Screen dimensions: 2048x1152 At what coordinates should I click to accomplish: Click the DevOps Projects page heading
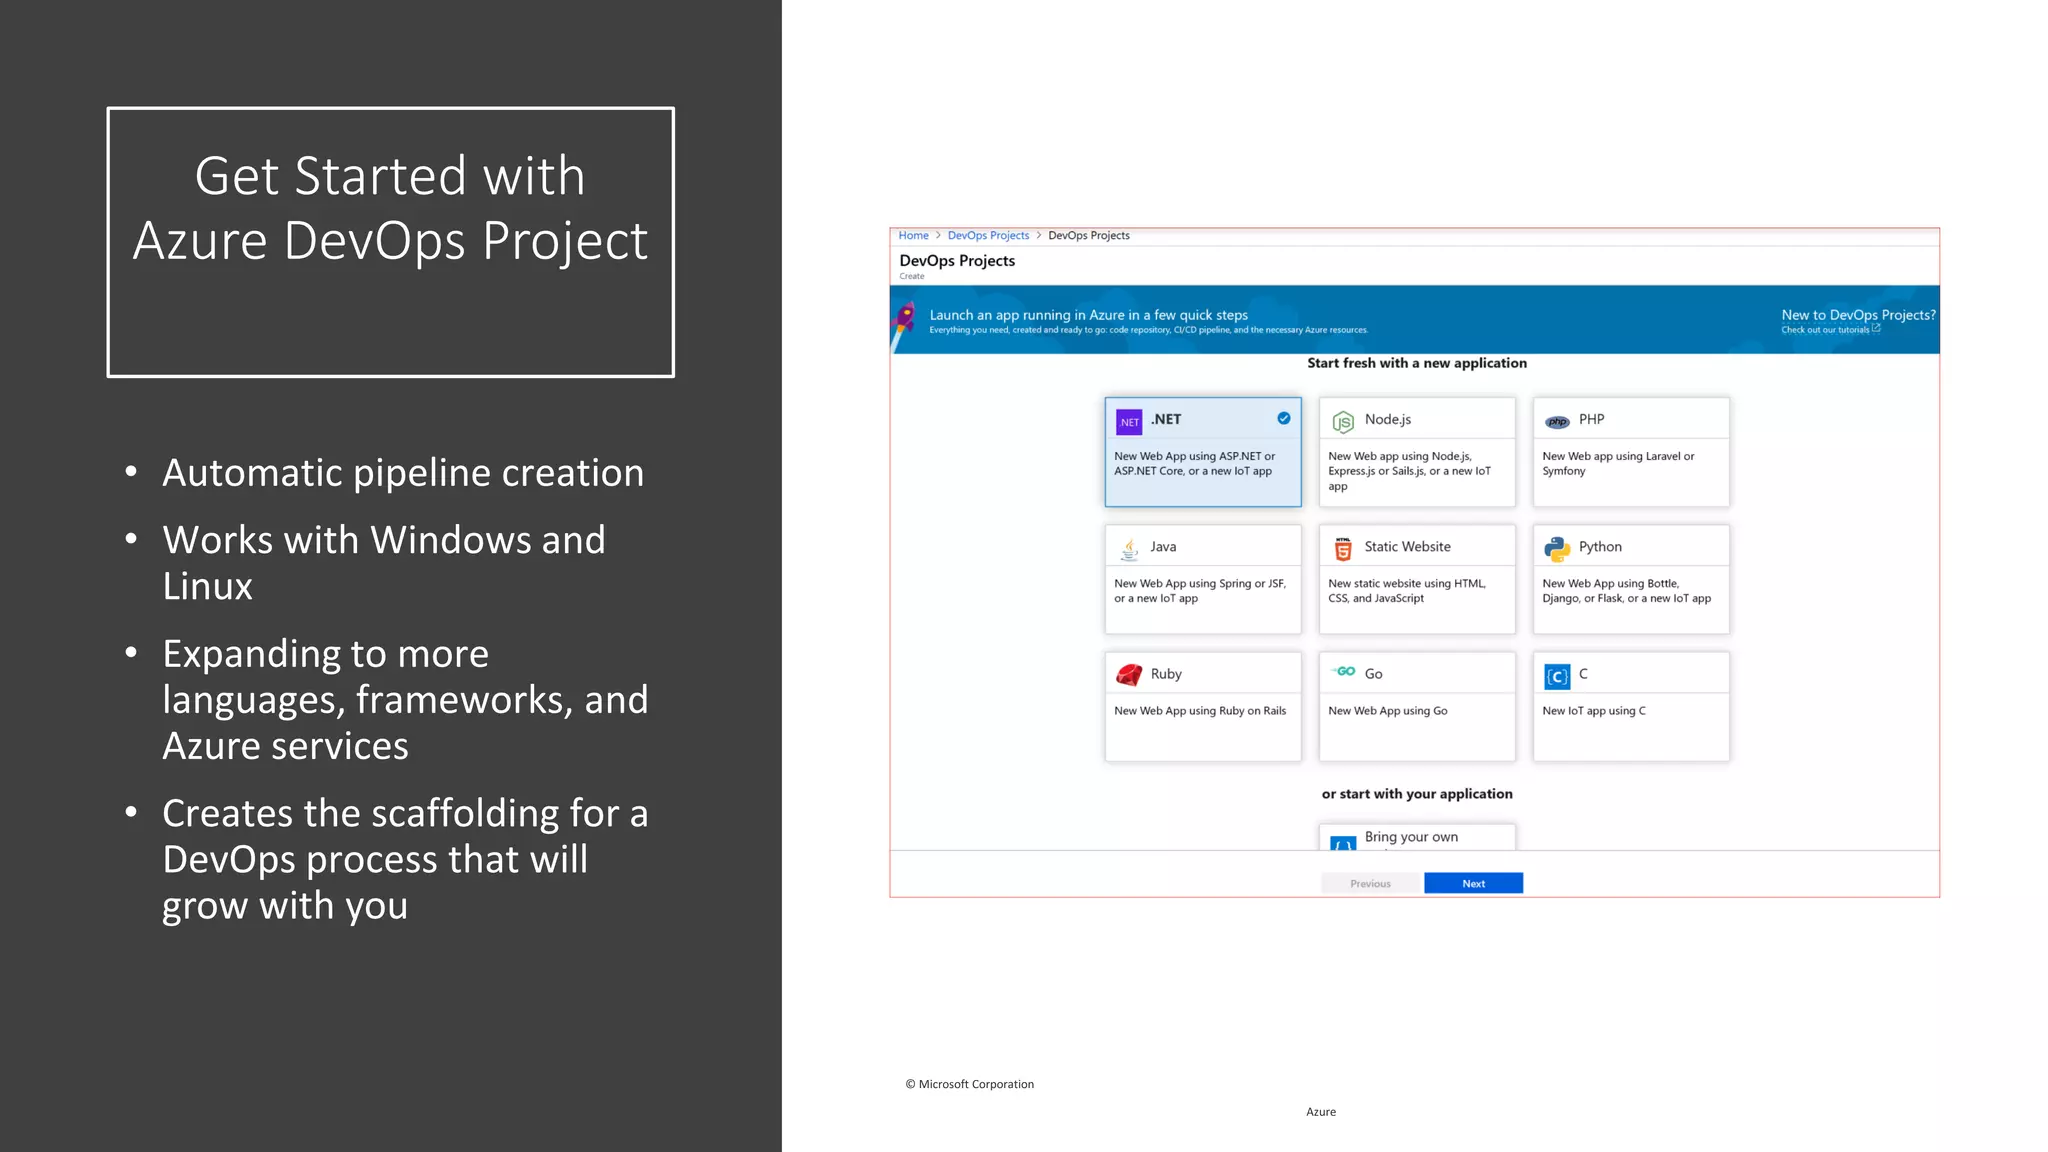tap(957, 261)
